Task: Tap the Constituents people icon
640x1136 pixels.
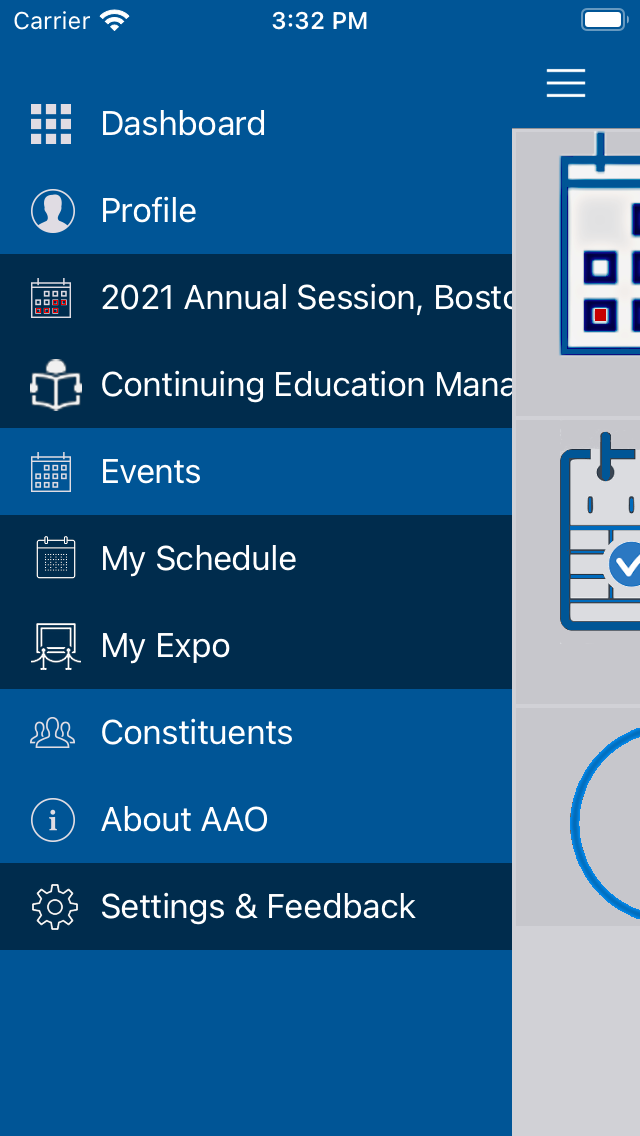Action: [53, 733]
